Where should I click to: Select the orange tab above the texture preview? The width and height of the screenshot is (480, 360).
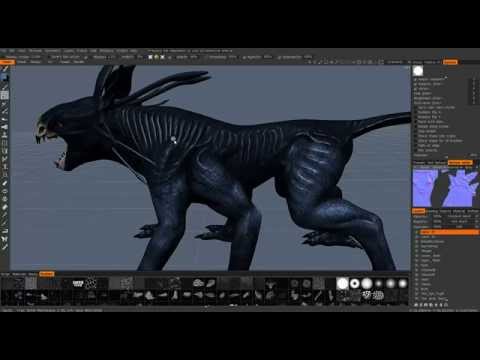(460, 163)
